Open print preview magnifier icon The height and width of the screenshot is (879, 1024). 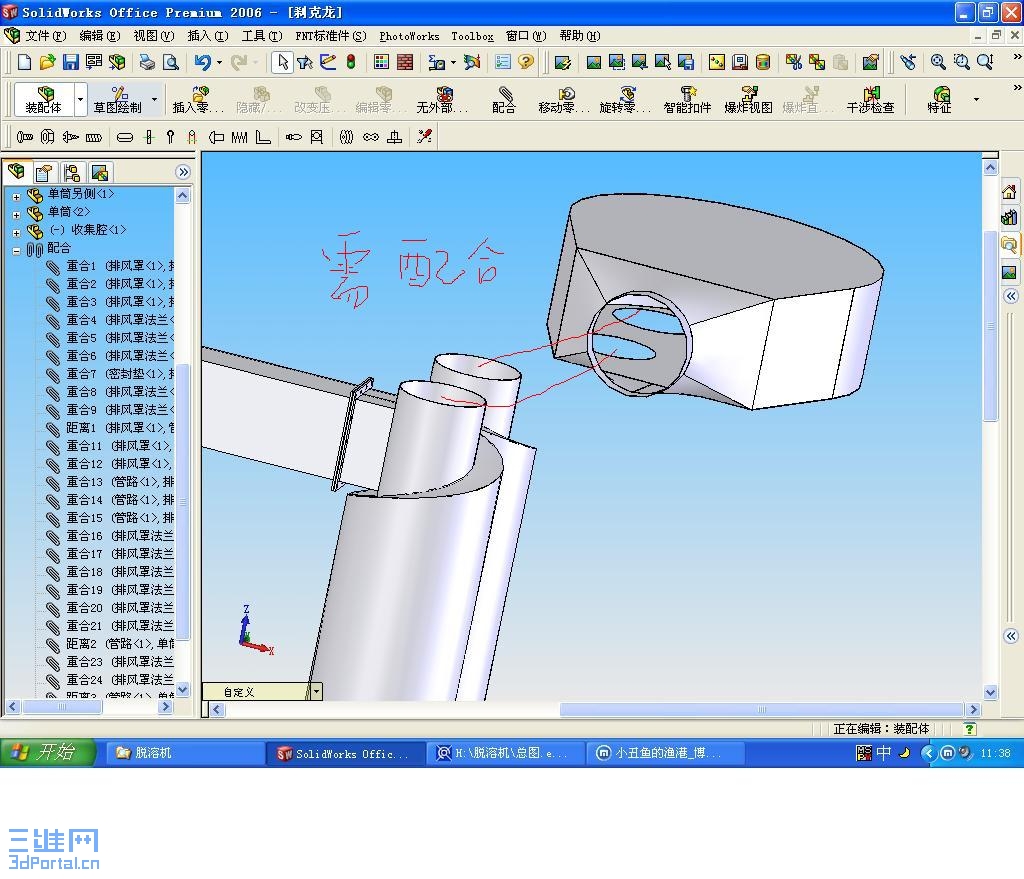click(170, 62)
